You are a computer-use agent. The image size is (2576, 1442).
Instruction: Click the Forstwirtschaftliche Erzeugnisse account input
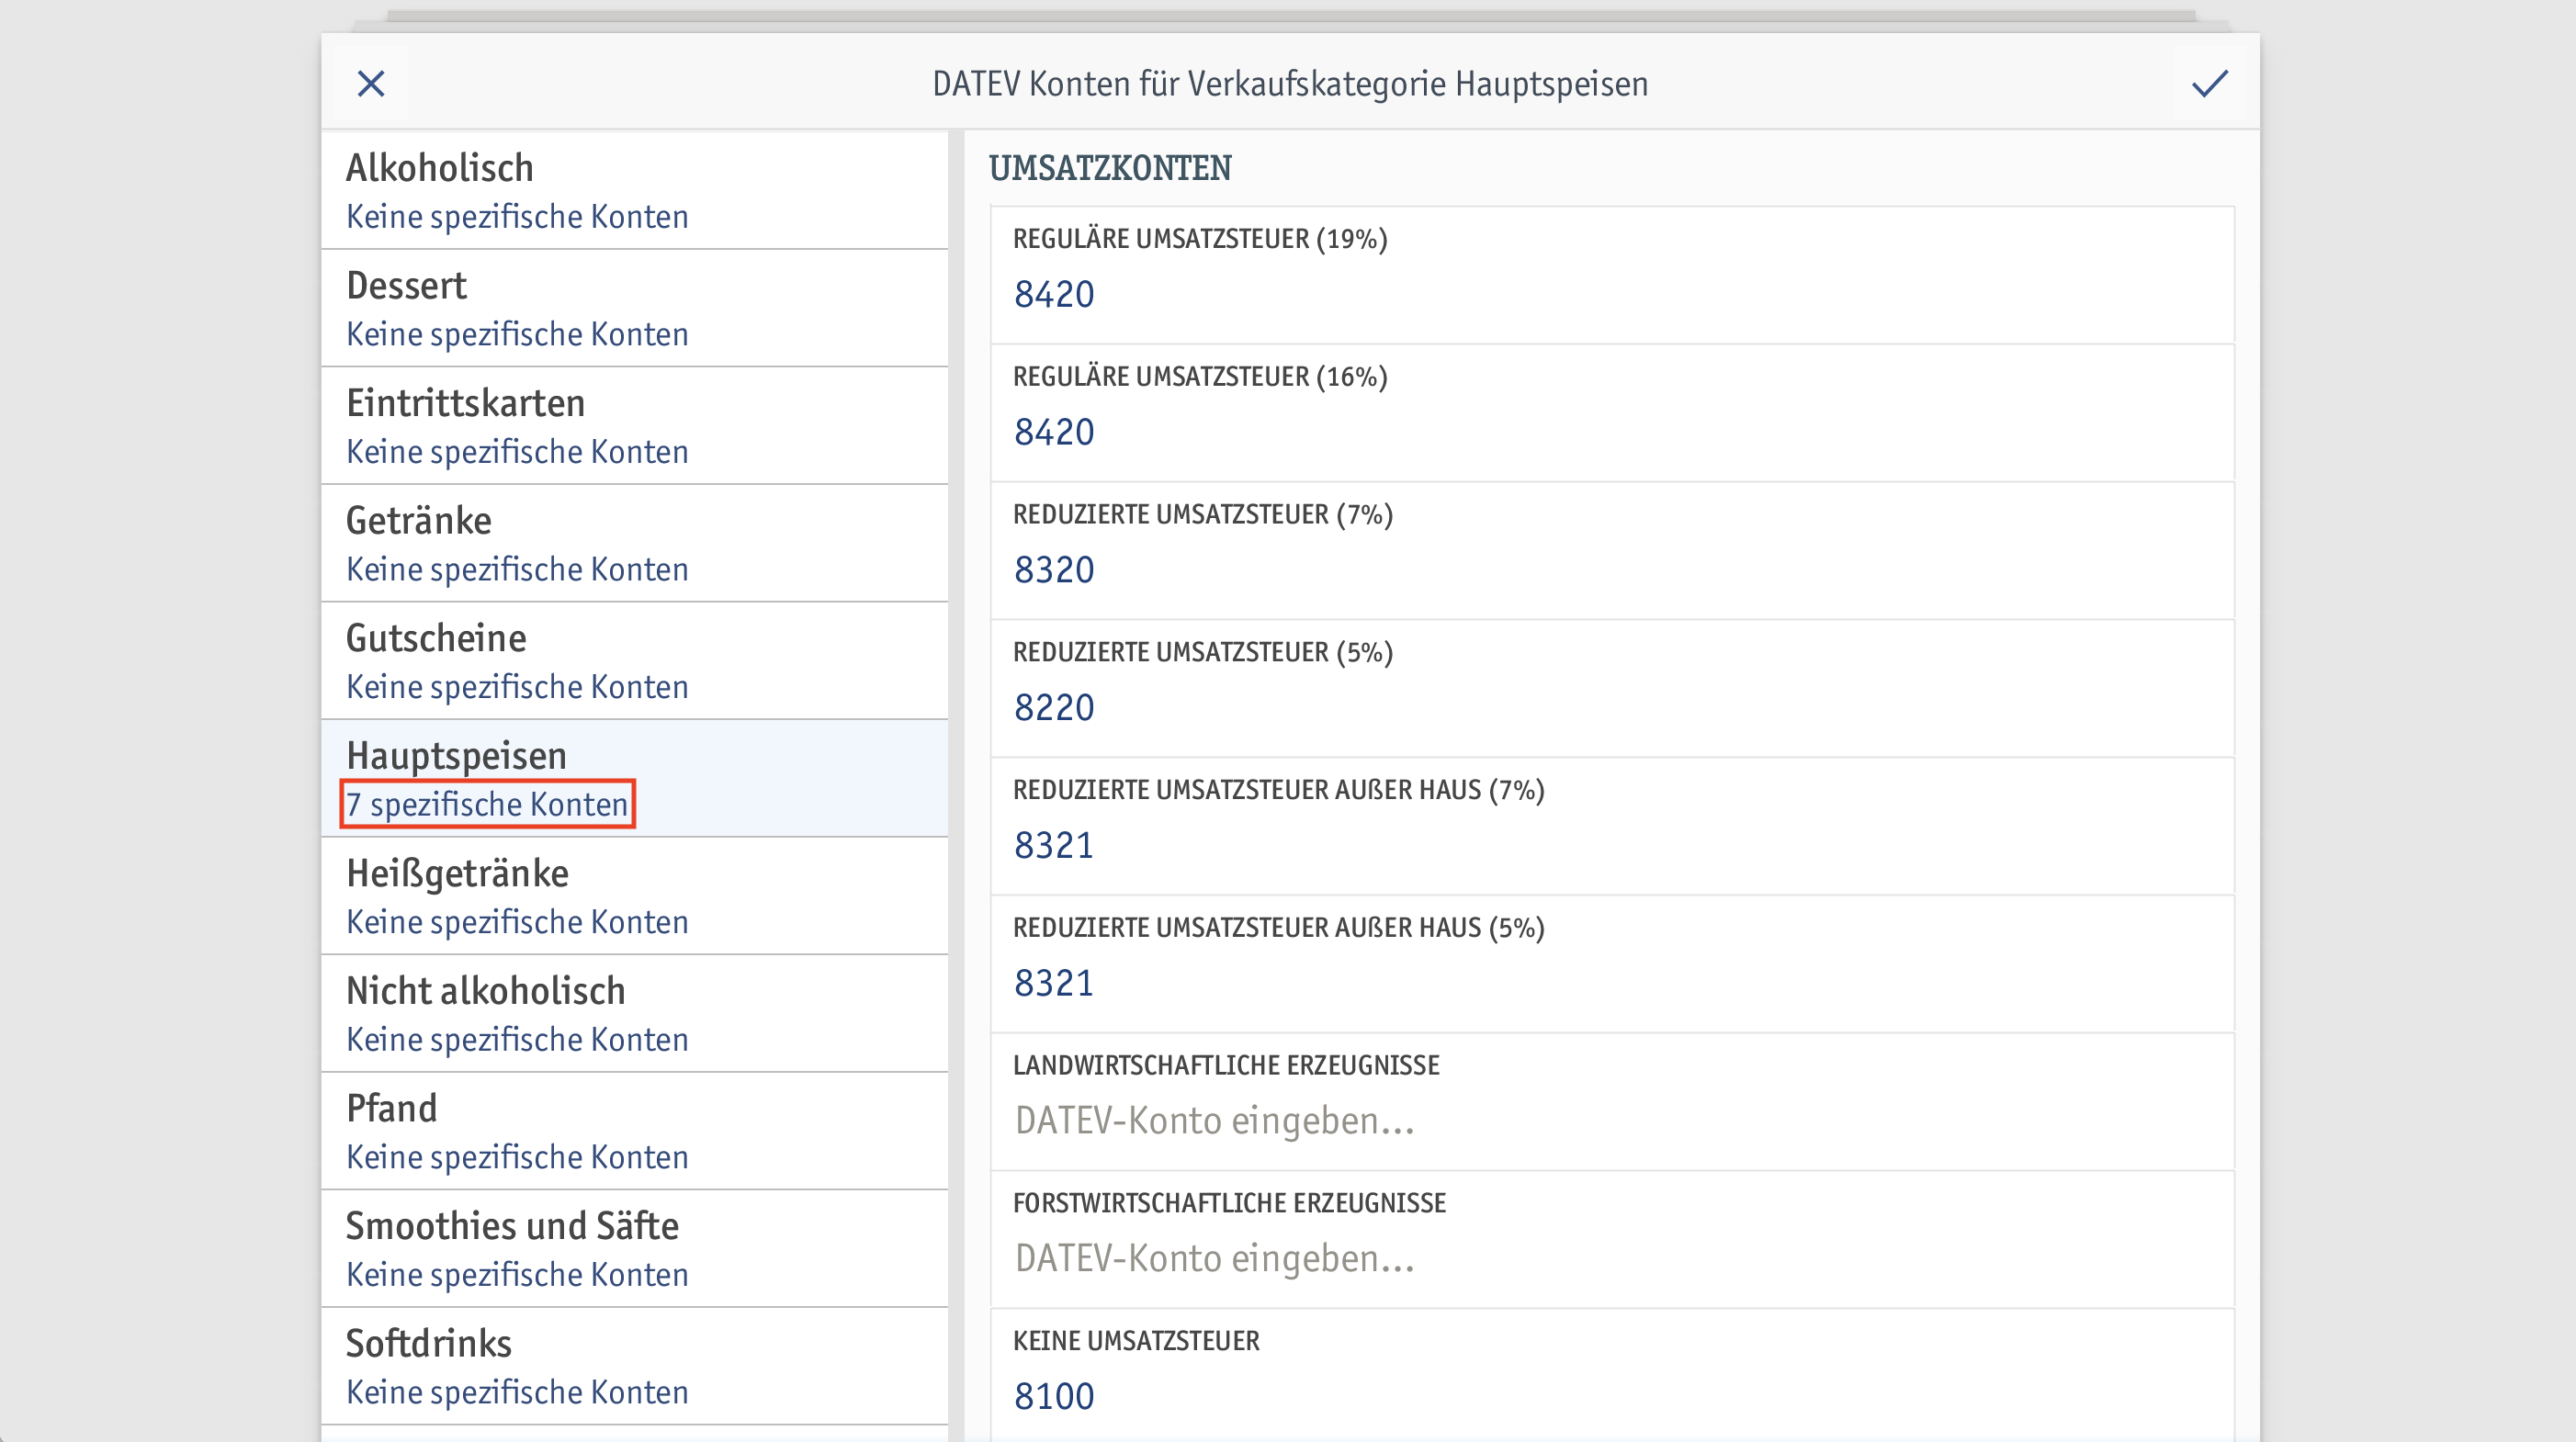tap(1612, 1241)
